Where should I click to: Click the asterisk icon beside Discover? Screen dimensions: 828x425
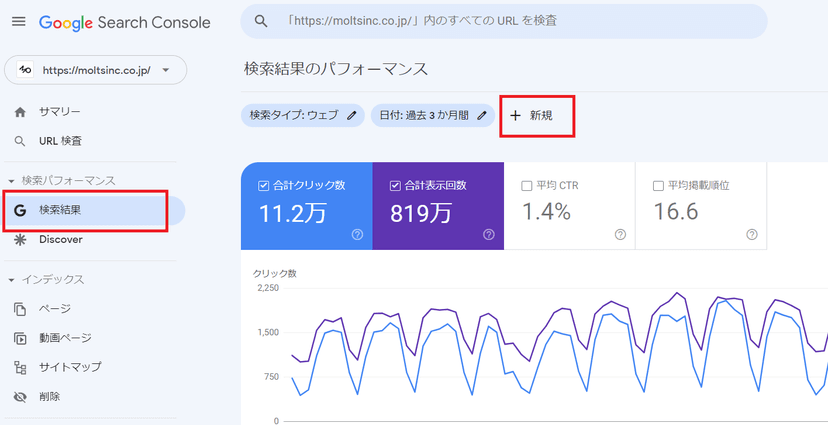coord(20,239)
